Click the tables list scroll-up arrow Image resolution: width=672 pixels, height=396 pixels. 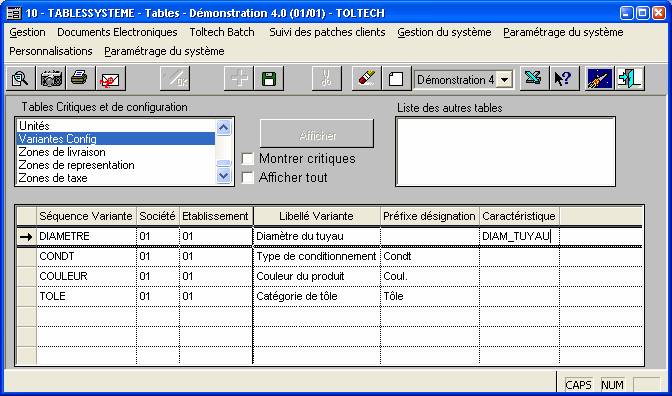224,127
